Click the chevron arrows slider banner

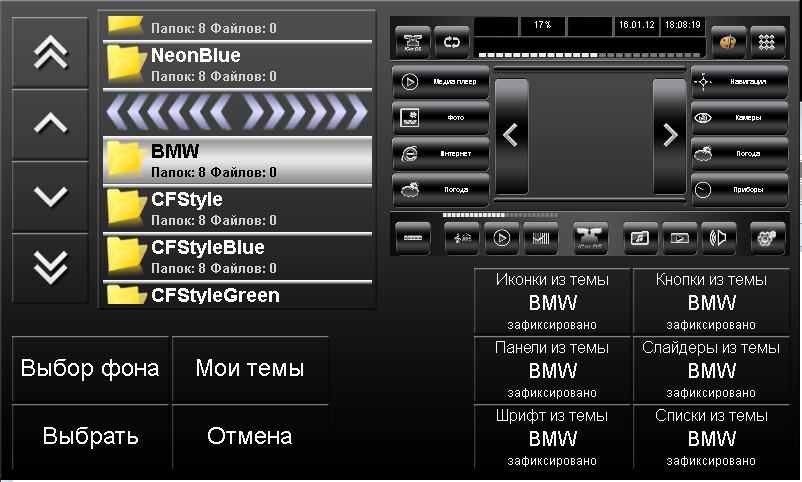(x=237, y=112)
